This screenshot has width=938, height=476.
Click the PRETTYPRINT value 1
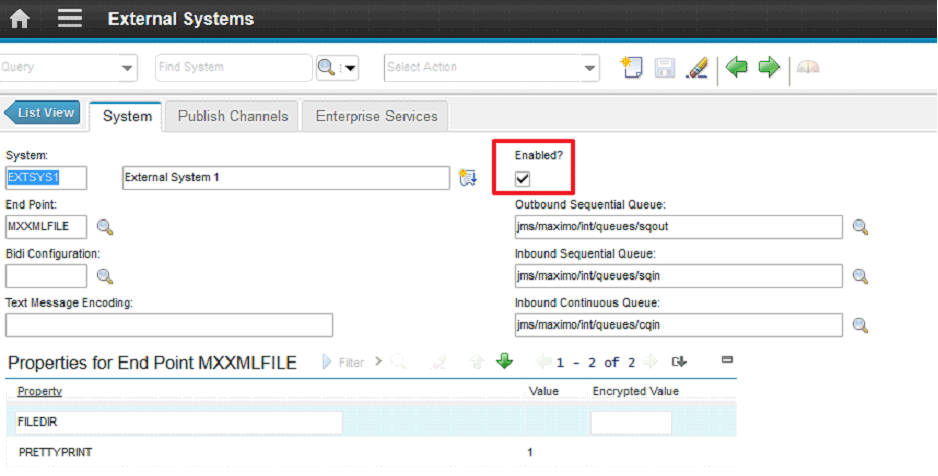point(530,453)
